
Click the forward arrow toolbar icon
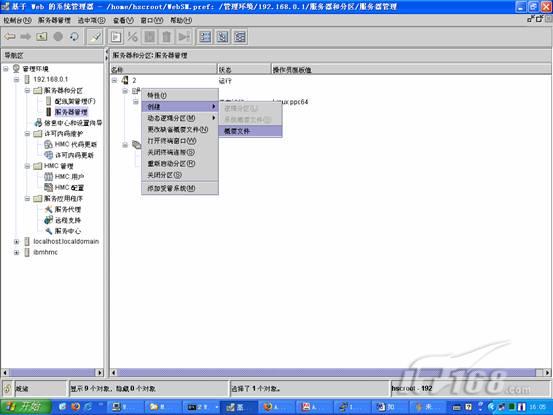click(25, 36)
